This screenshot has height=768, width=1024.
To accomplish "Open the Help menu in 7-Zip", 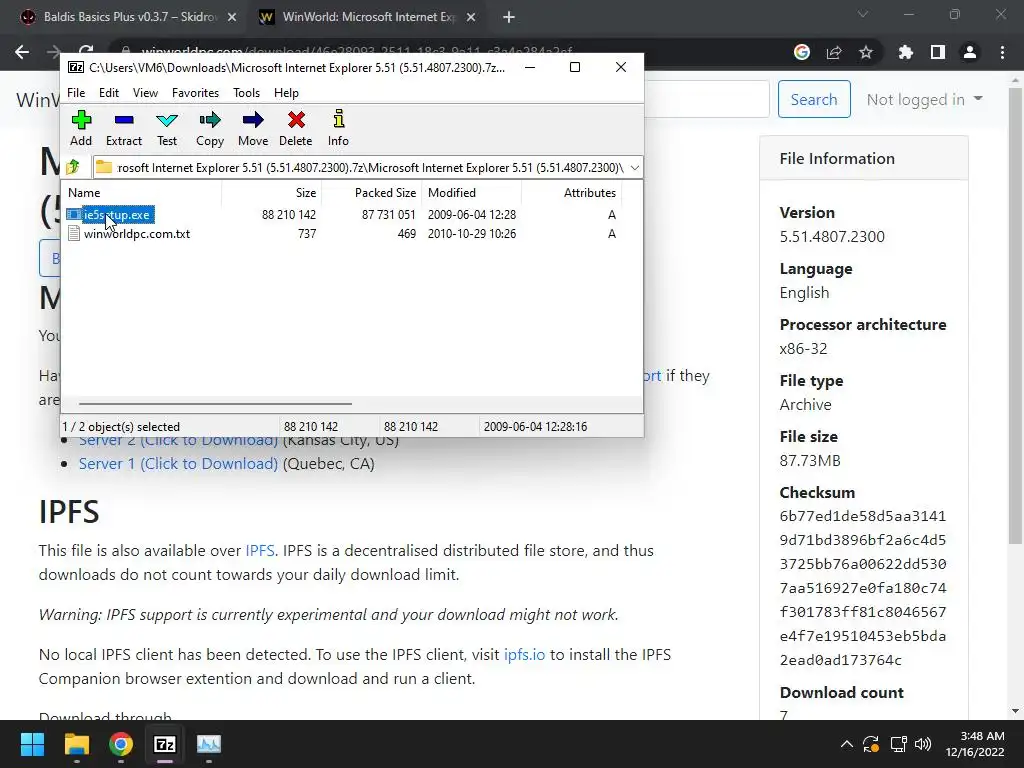I will (286, 93).
